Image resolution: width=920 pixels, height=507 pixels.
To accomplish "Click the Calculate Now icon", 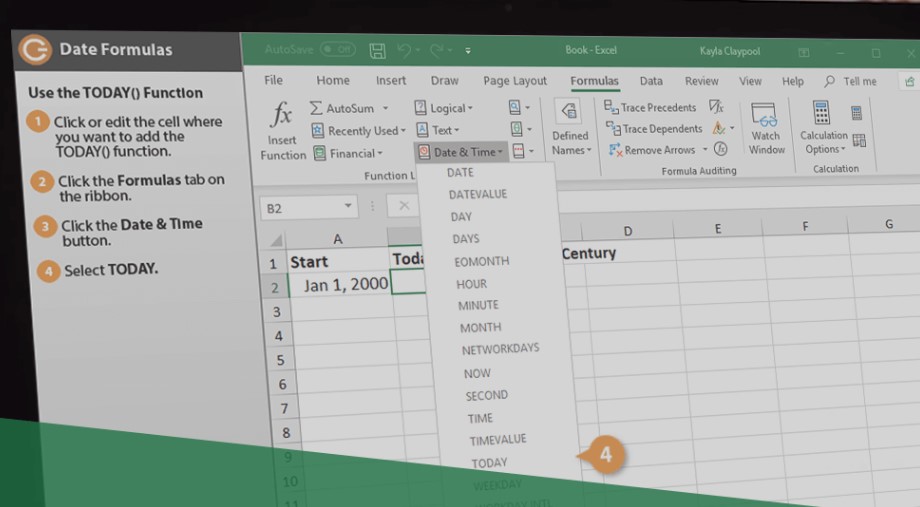I will (x=856, y=113).
